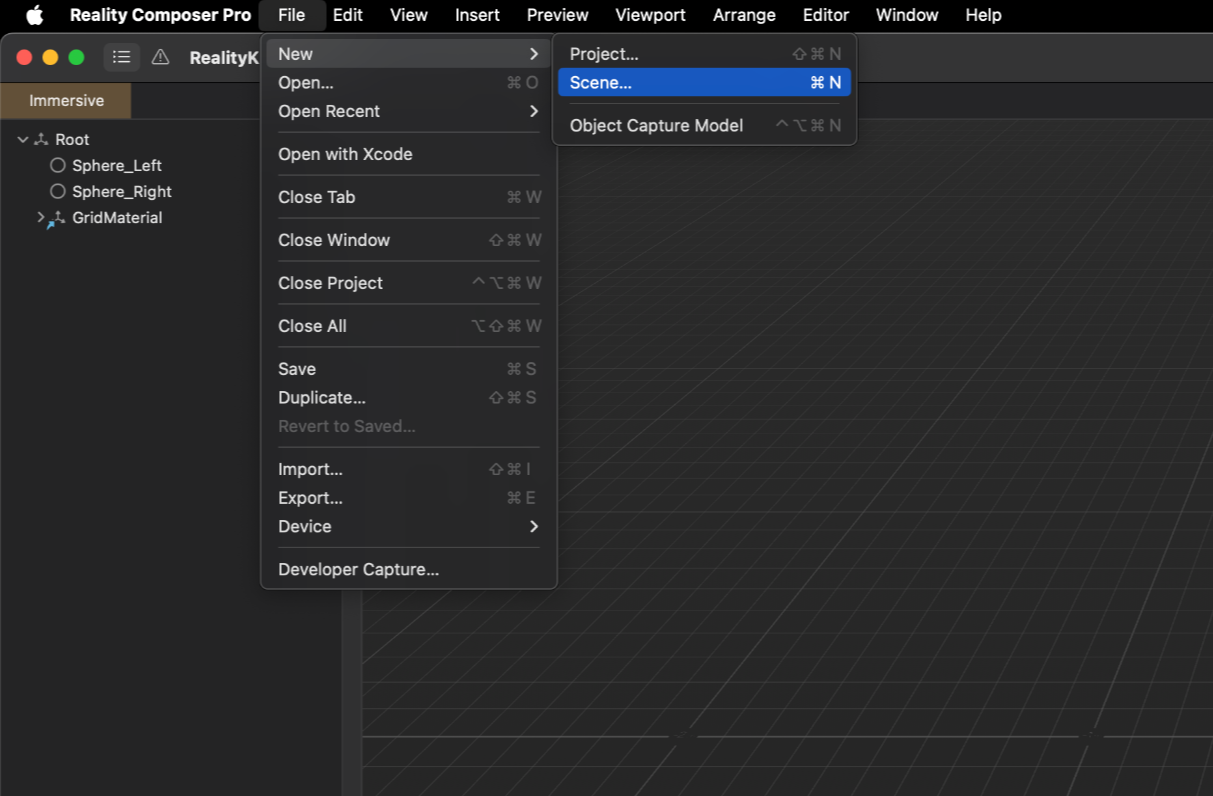Choose Open… in File menu
The width and height of the screenshot is (1213, 796).
[x=409, y=83]
